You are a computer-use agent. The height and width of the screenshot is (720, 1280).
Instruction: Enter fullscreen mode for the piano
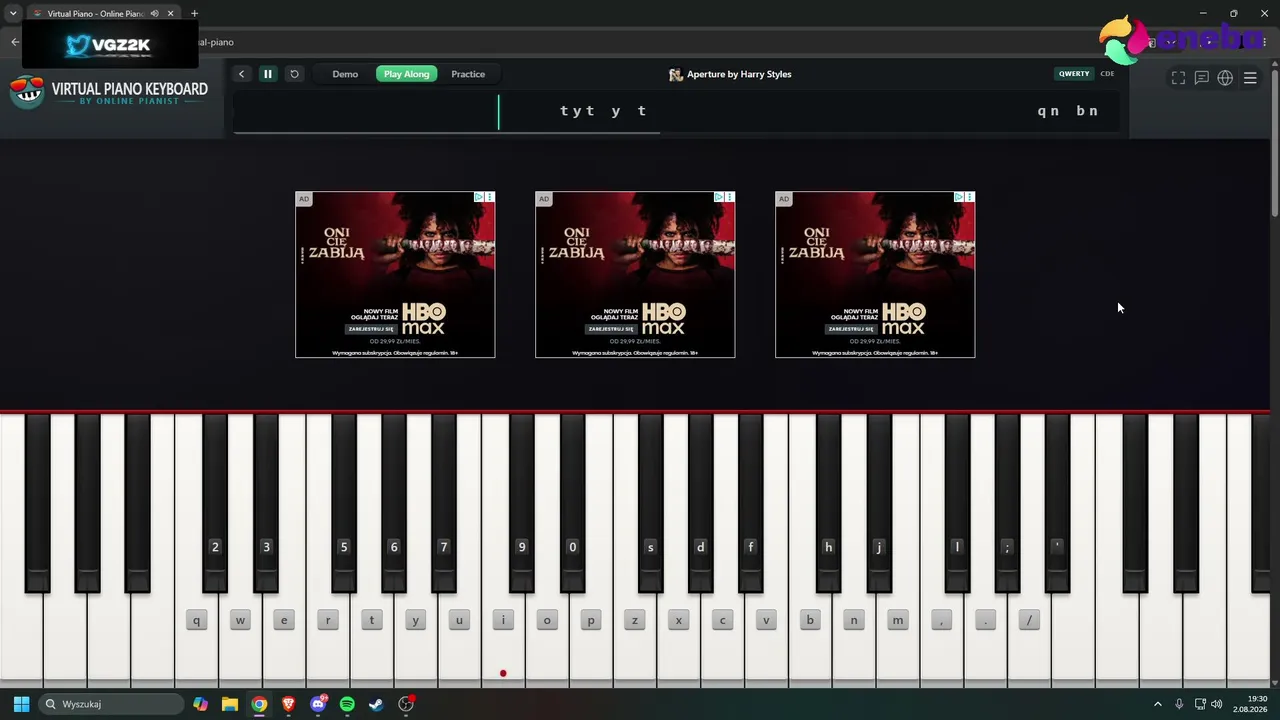coord(1178,78)
